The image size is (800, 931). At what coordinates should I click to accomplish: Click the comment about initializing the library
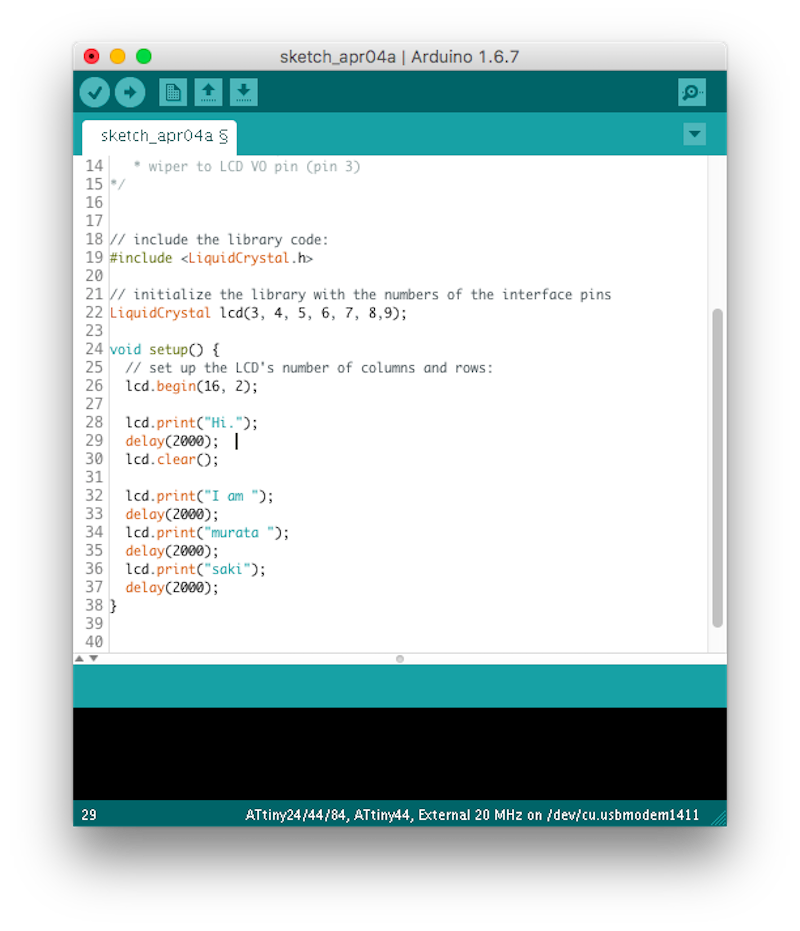coord(361,294)
